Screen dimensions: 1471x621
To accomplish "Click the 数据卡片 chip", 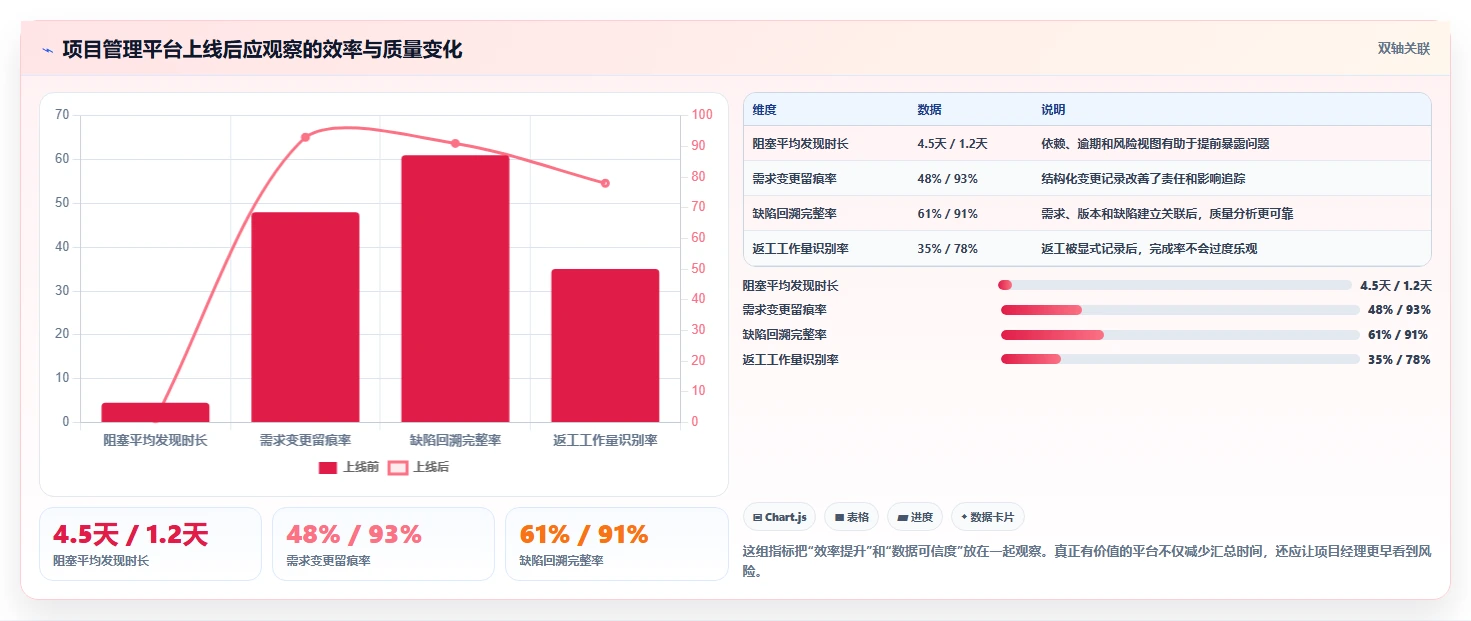I will [988, 517].
